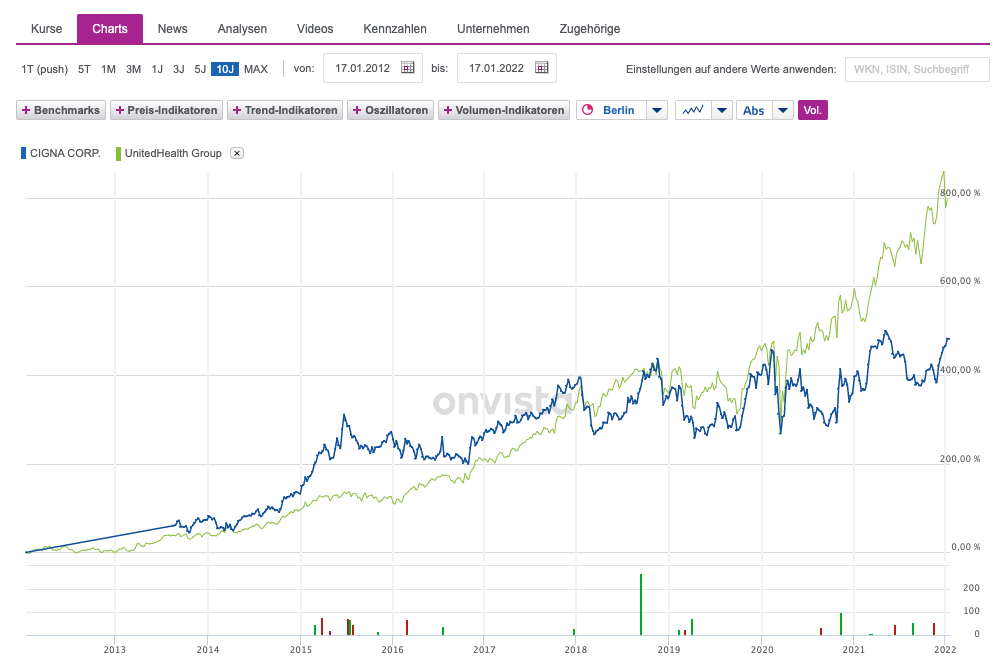
Task: Click the Berlin exchange clock icon
Action: coord(588,110)
